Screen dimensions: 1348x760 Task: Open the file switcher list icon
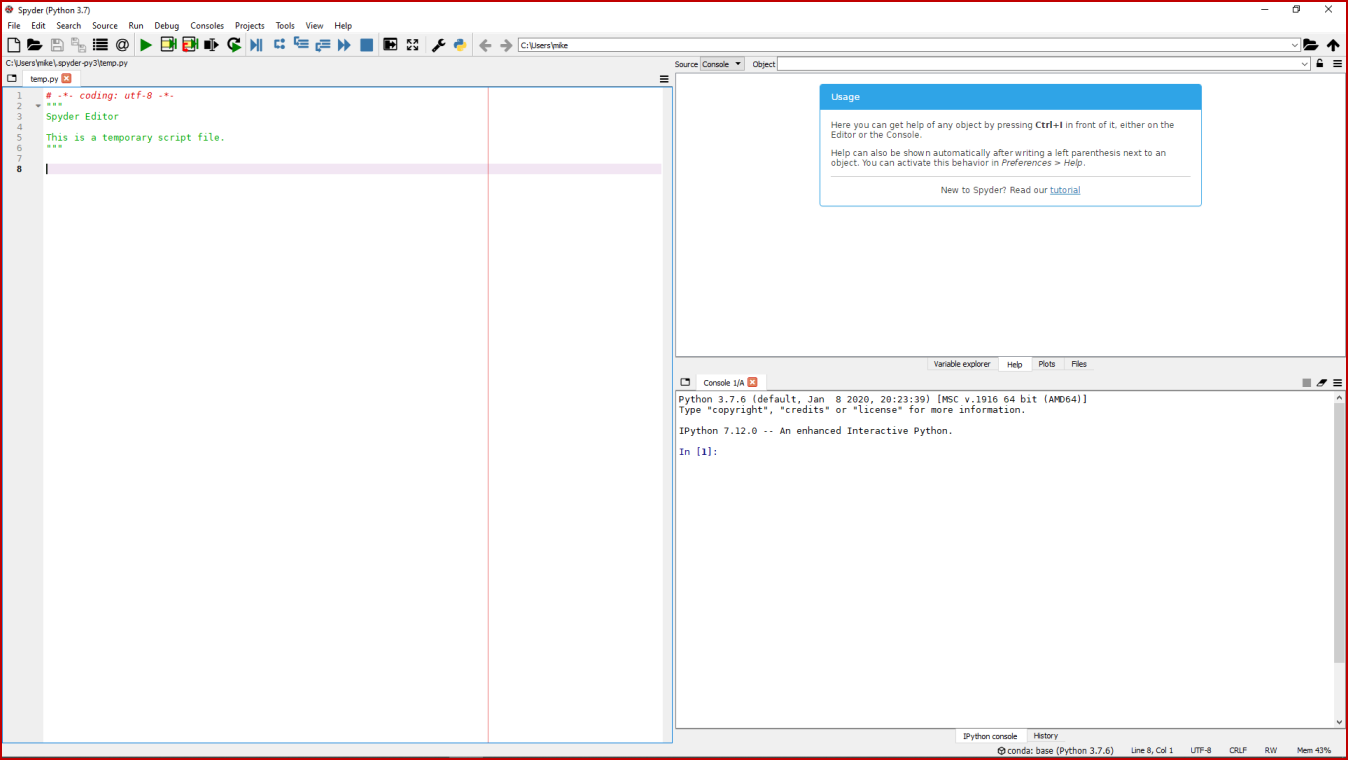[100, 45]
